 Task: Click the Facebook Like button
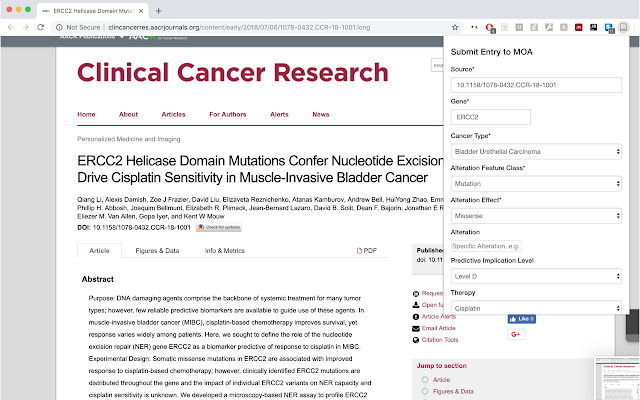click(521, 318)
